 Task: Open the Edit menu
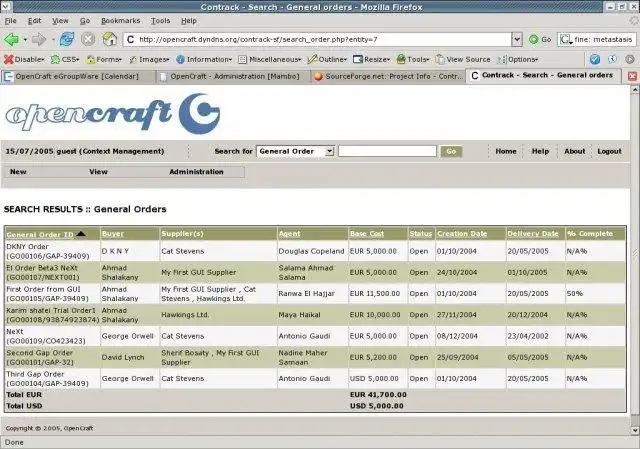[x=34, y=21]
